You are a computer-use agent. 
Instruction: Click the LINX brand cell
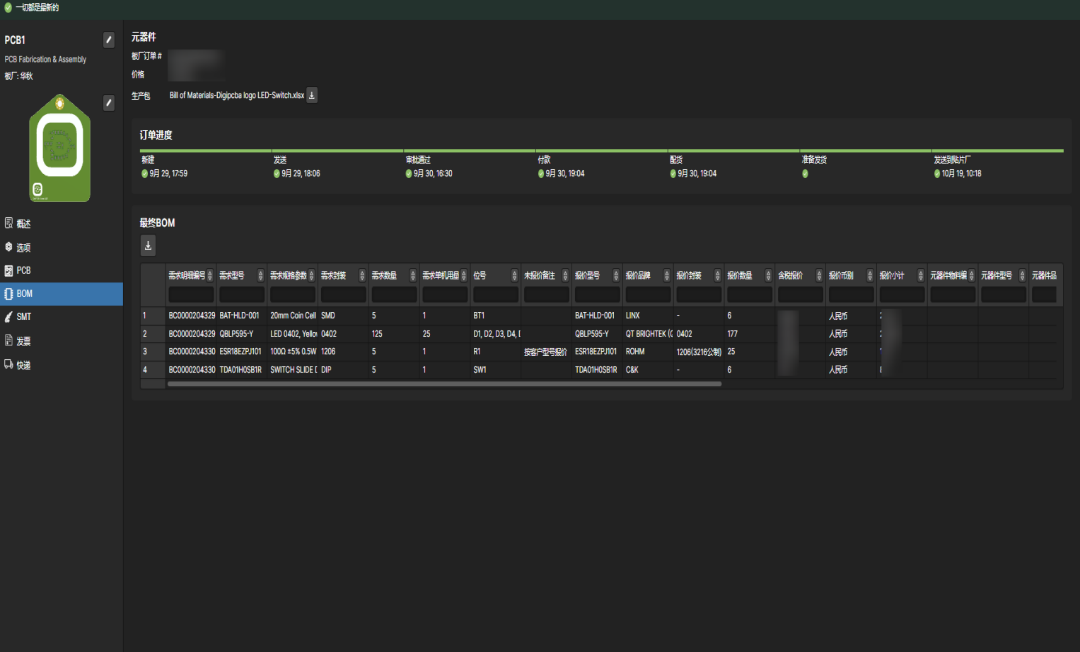[648, 315]
